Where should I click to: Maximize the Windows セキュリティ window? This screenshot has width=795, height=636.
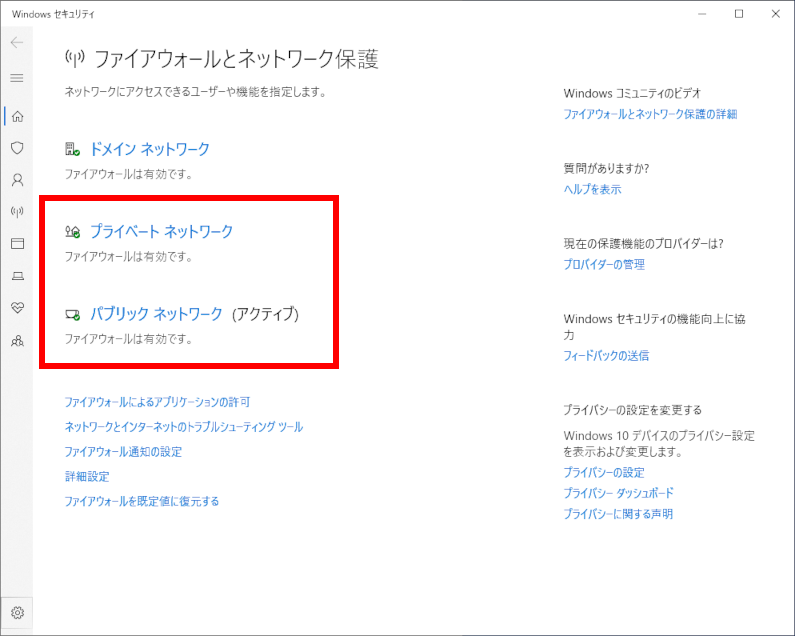[x=739, y=14]
